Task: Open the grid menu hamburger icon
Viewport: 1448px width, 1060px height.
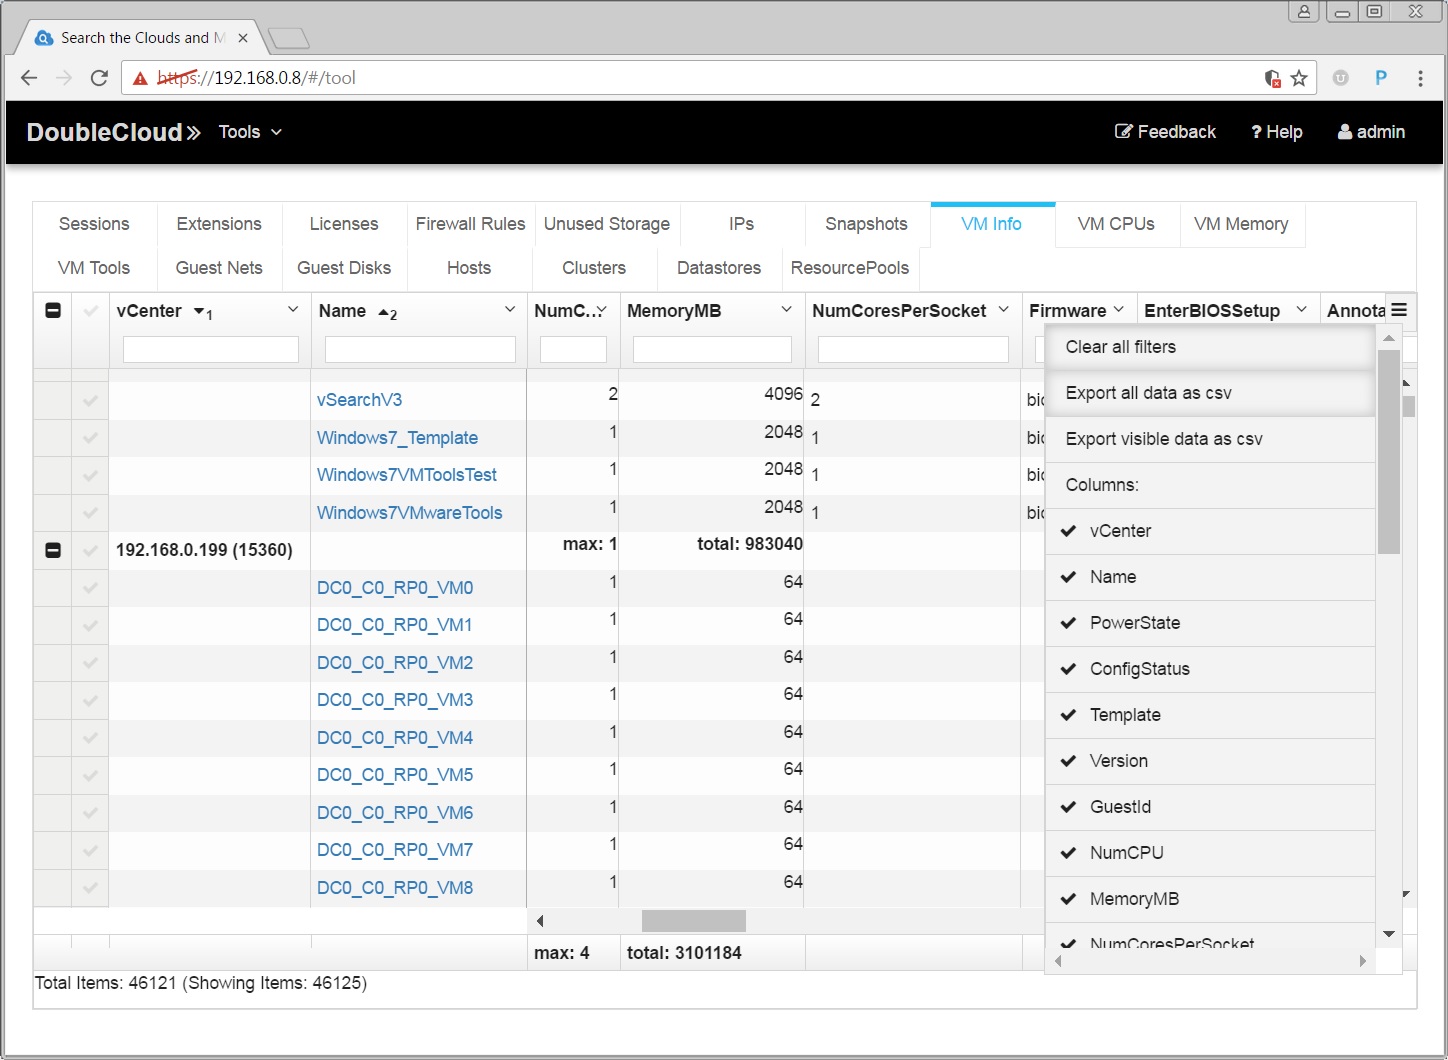Action: [1399, 311]
